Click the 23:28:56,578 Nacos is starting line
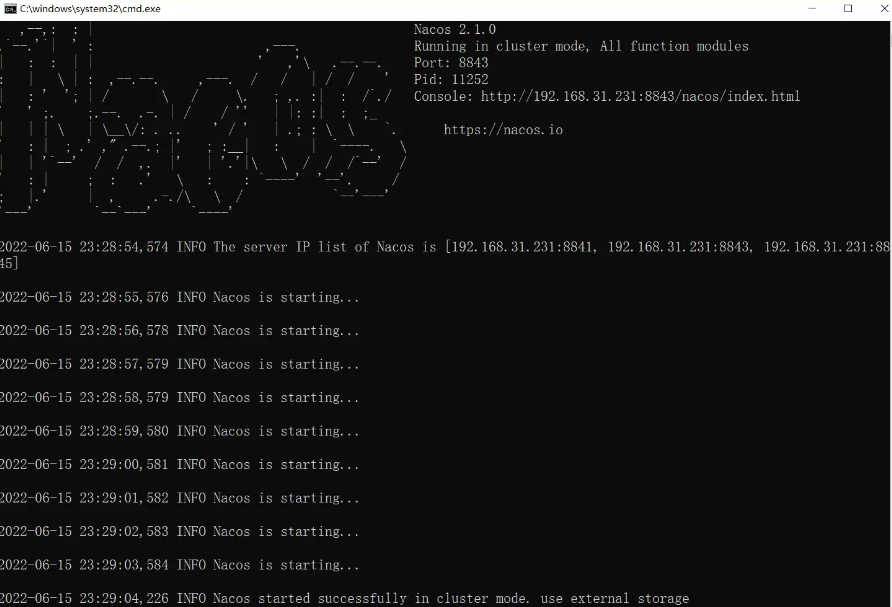Viewport: 892px width, 607px height. [x=180, y=331]
